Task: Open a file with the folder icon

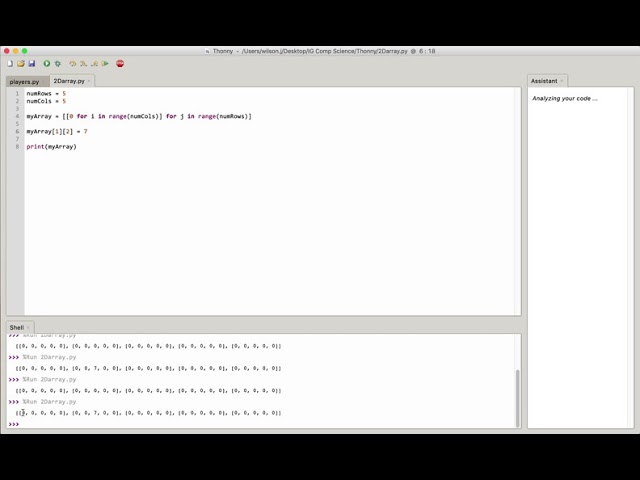Action: tap(21, 64)
